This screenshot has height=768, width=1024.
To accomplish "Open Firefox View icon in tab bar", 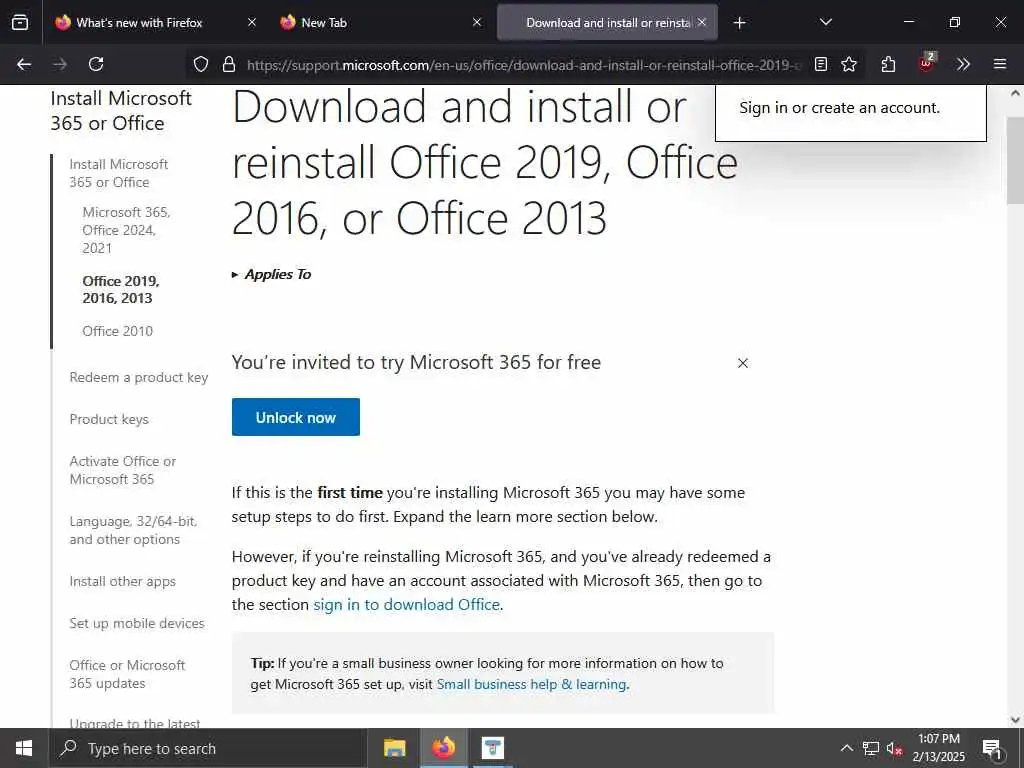I will [20, 22].
